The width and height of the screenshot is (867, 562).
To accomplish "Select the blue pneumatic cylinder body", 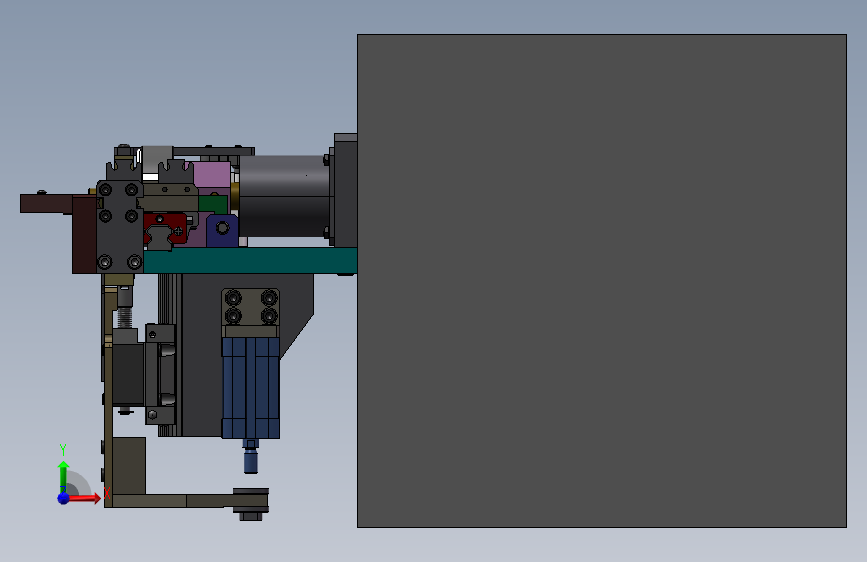I will tap(250, 388).
